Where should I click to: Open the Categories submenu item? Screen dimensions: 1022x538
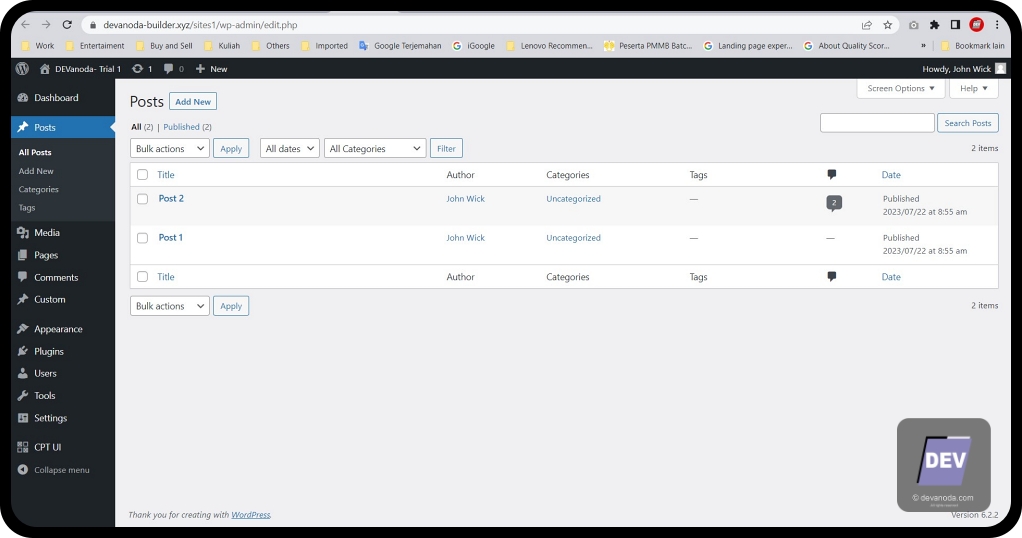click(38, 189)
